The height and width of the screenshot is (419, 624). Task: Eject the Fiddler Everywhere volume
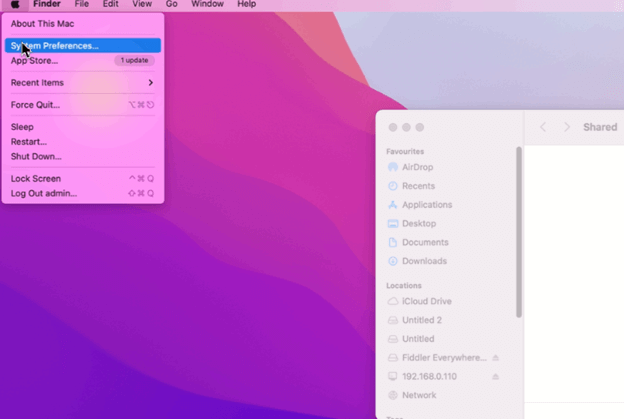pyautogui.click(x=495, y=358)
